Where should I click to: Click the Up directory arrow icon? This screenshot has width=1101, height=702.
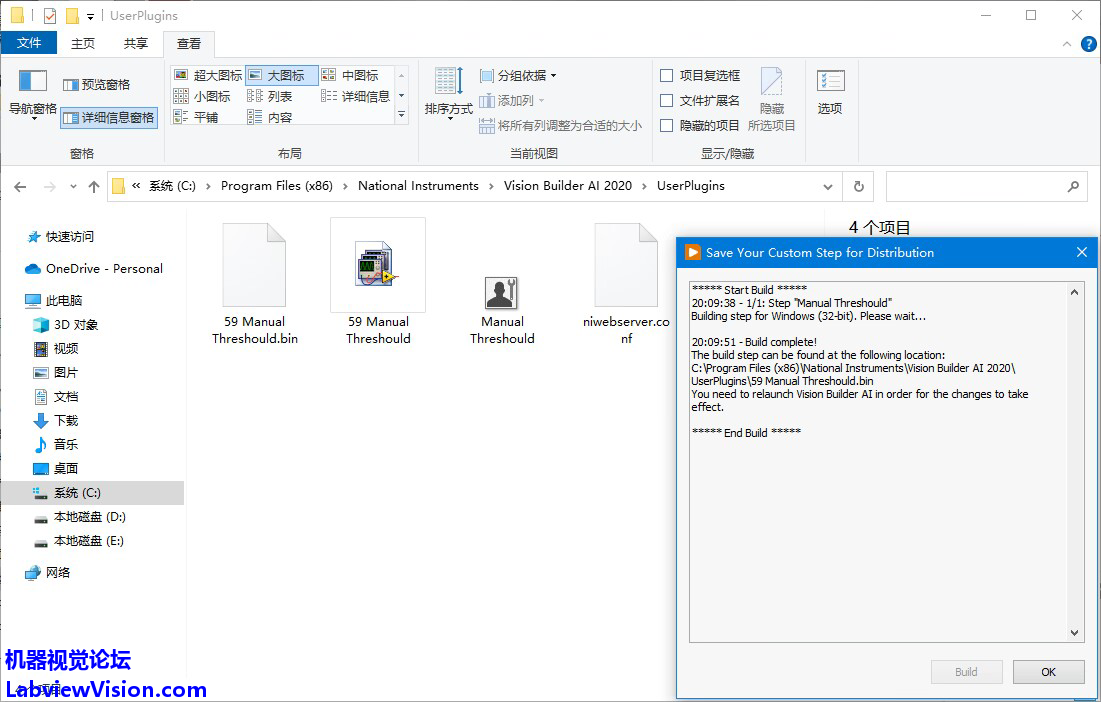(94, 186)
